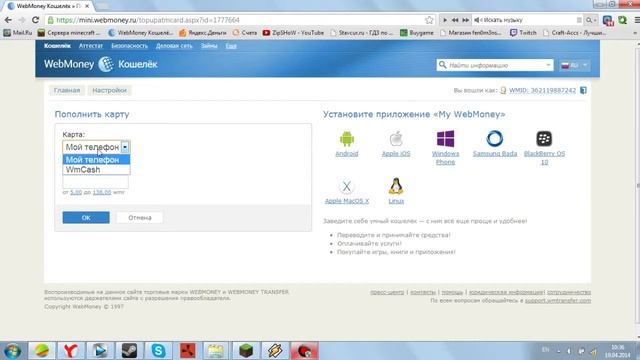This screenshot has width=640, height=360.
Task: Open the пресс-центр footer link
Action: (x=387, y=292)
